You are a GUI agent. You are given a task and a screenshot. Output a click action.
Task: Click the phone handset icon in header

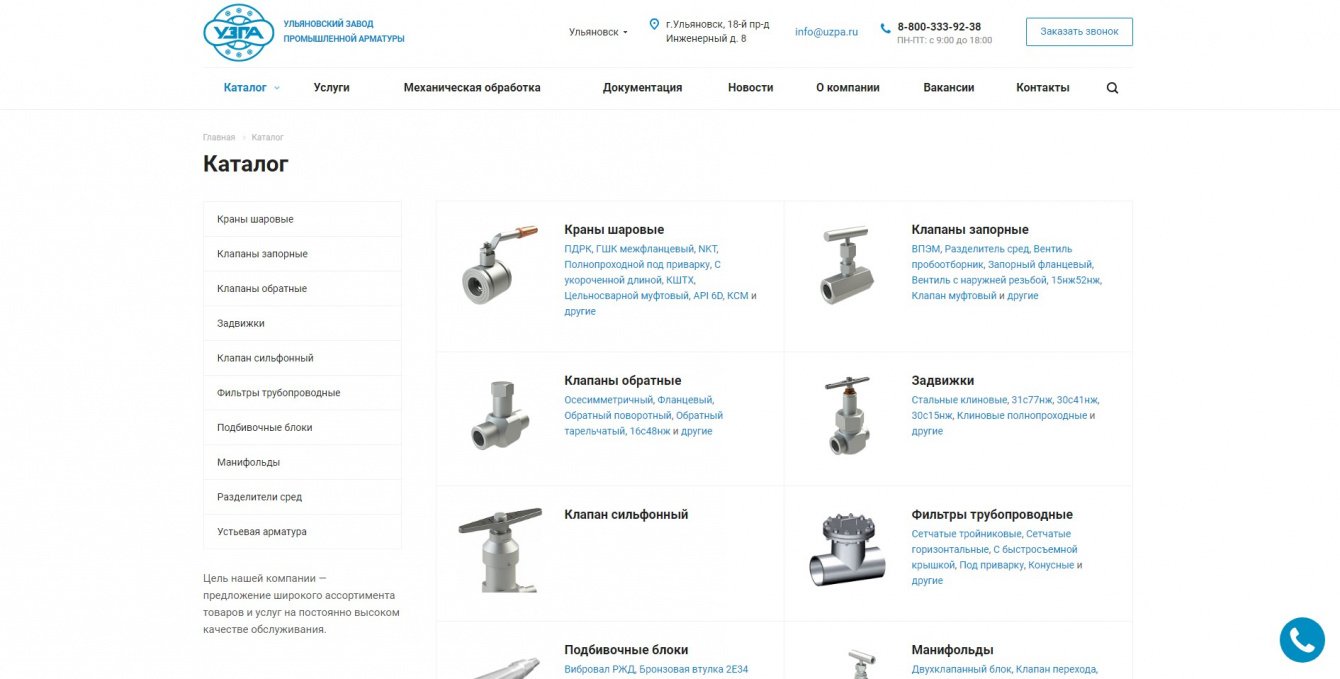886,28
